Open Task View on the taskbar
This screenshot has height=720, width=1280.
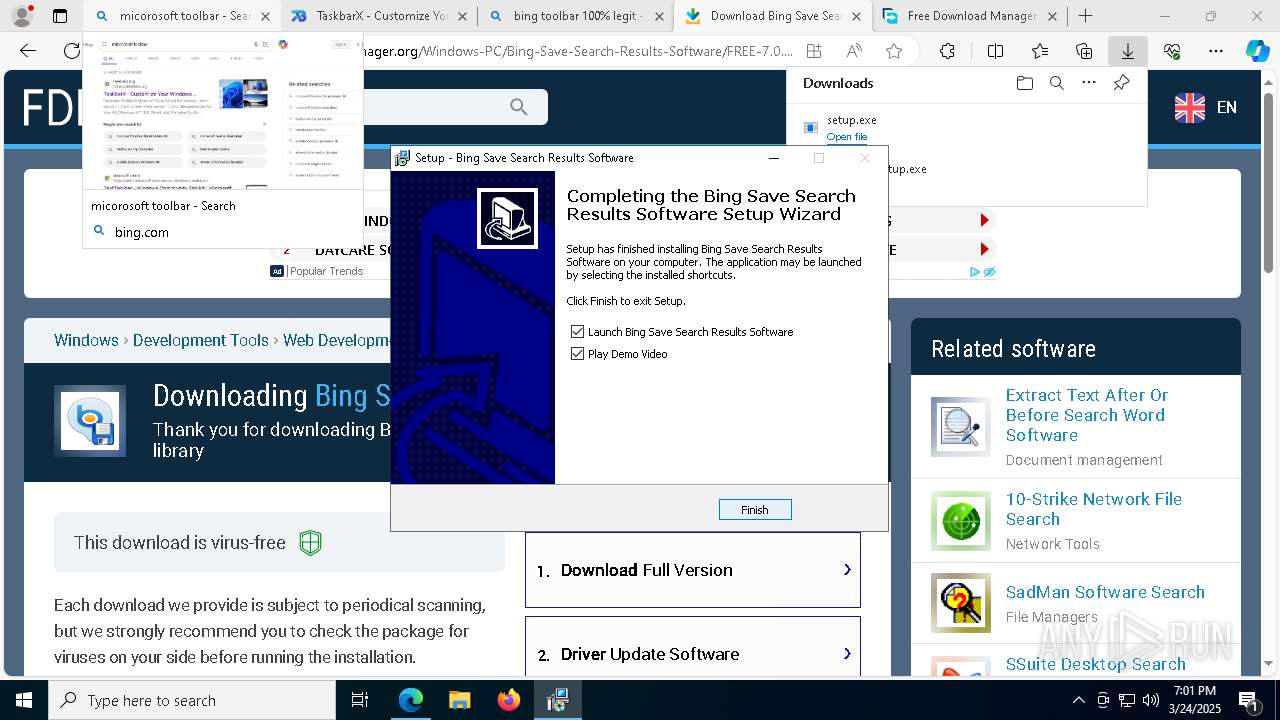[x=360, y=700]
